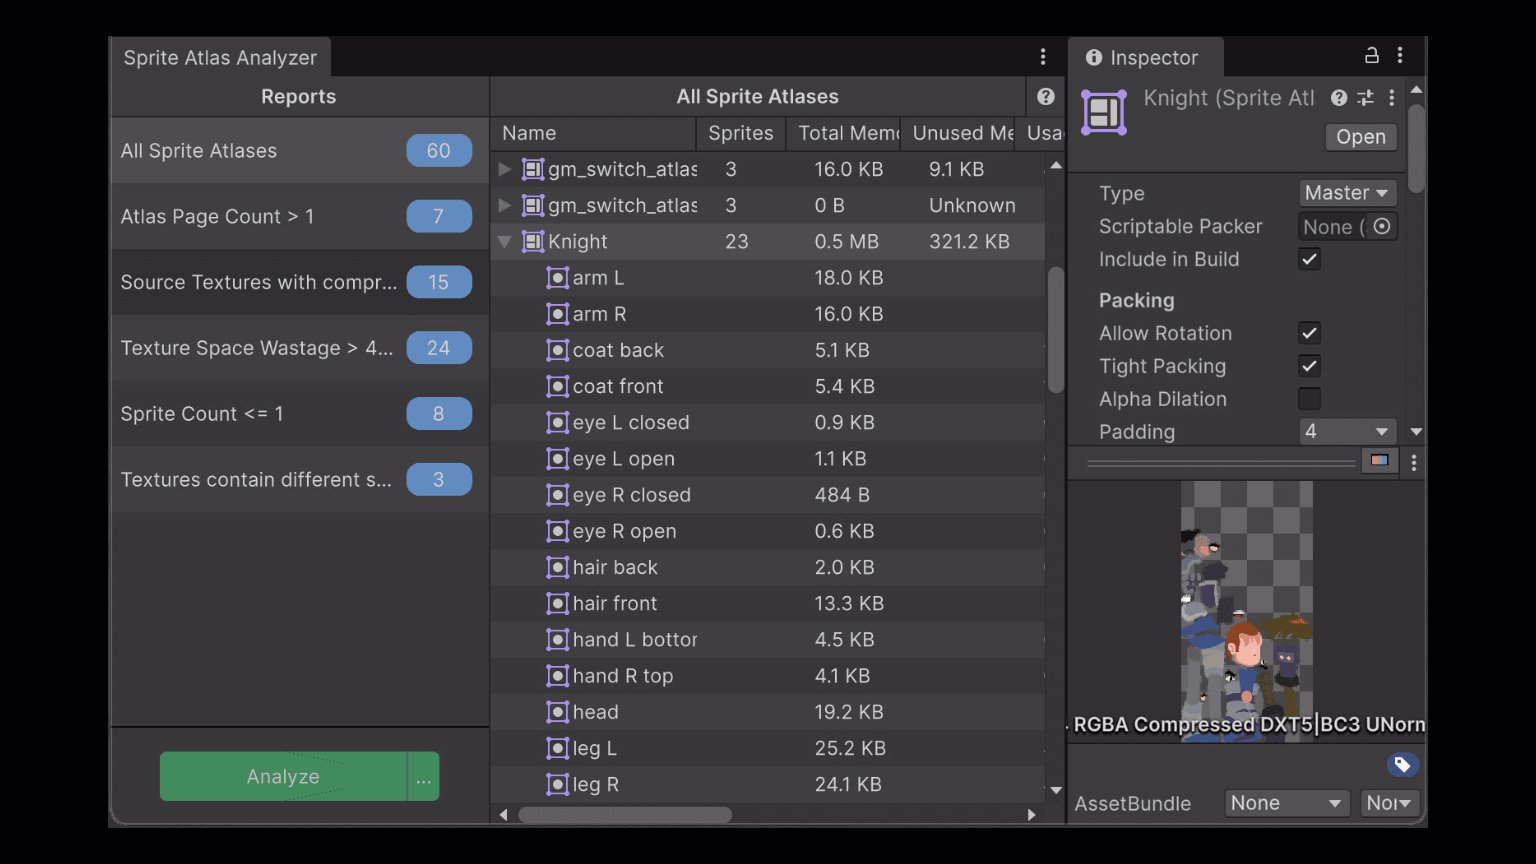The height and width of the screenshot is (864, 1536).
Task: Click Scriptable Packer object picker circle
Action: [1381, 227]
